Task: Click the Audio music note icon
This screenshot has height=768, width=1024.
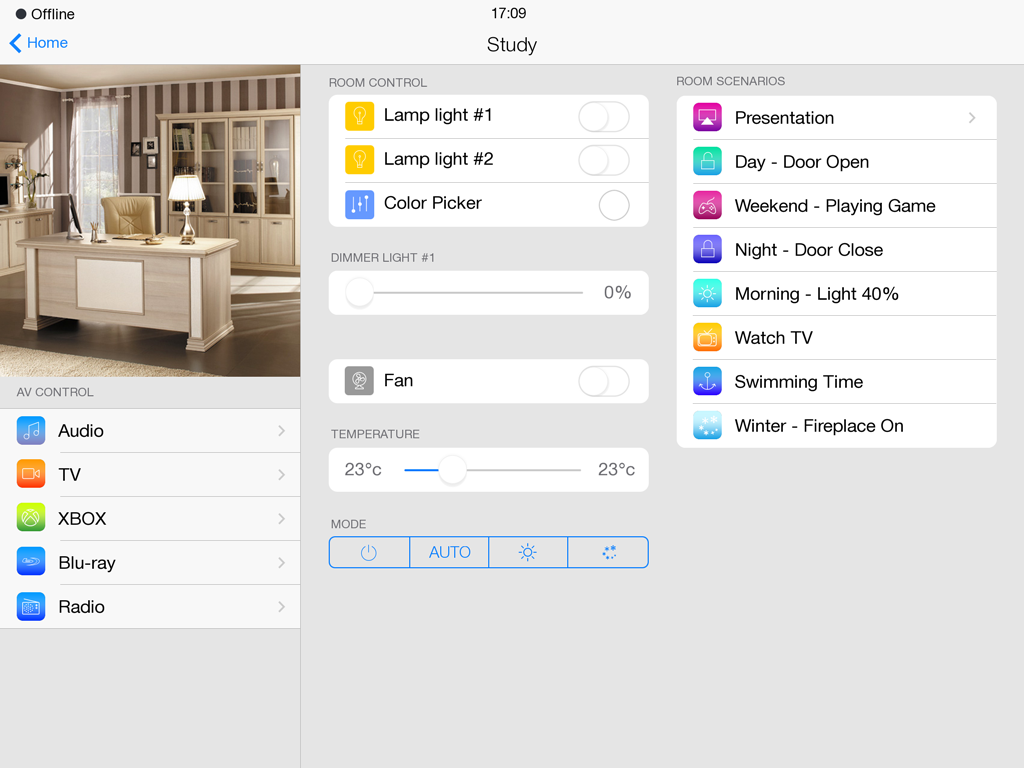Action: (x=31, y=430)
